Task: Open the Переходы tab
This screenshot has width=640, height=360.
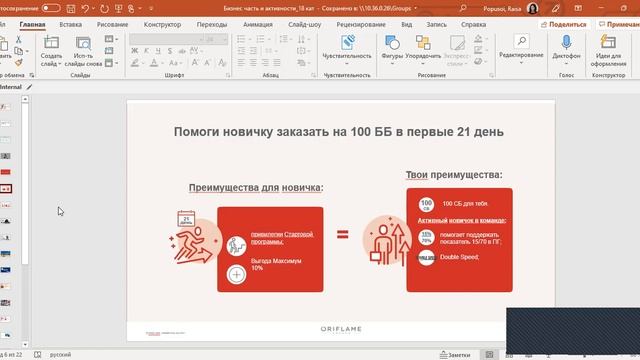Action: (211, 24)
